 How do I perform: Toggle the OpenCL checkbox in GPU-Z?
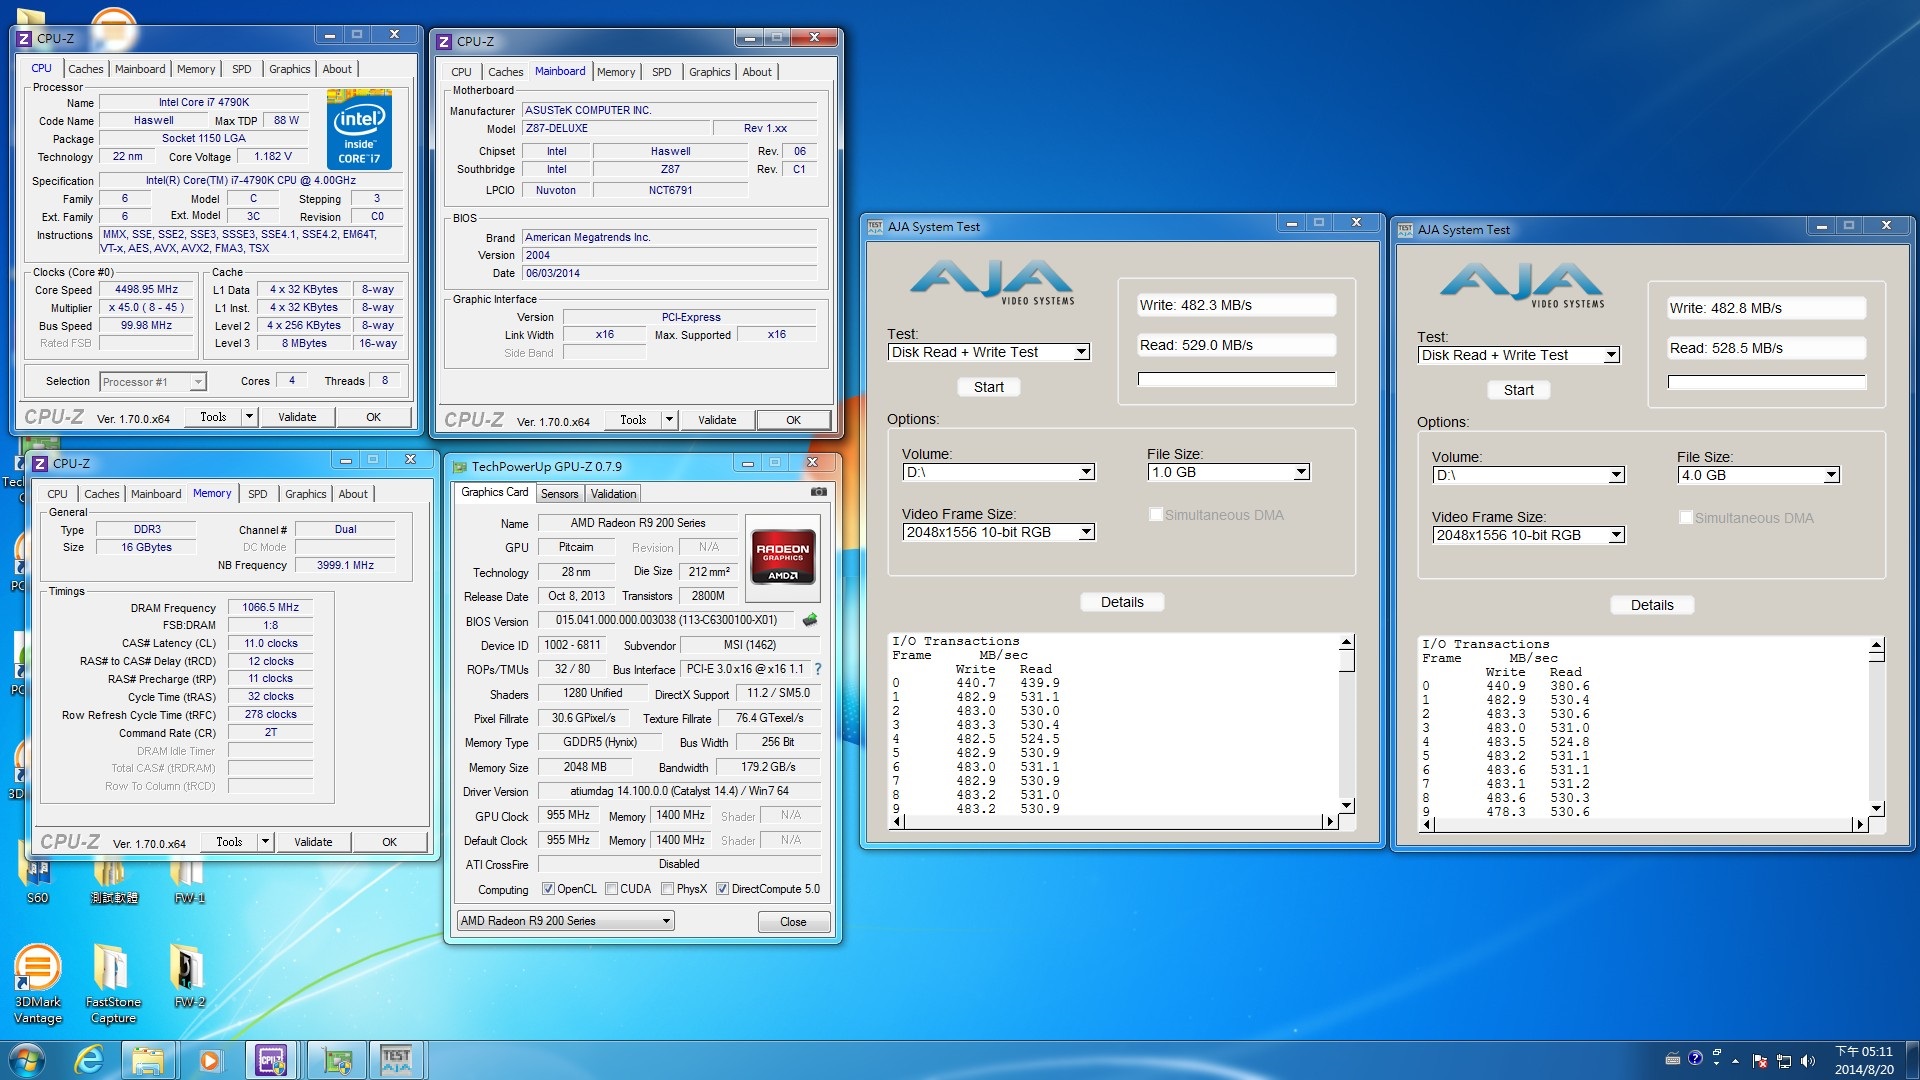[x=548, y=889]
